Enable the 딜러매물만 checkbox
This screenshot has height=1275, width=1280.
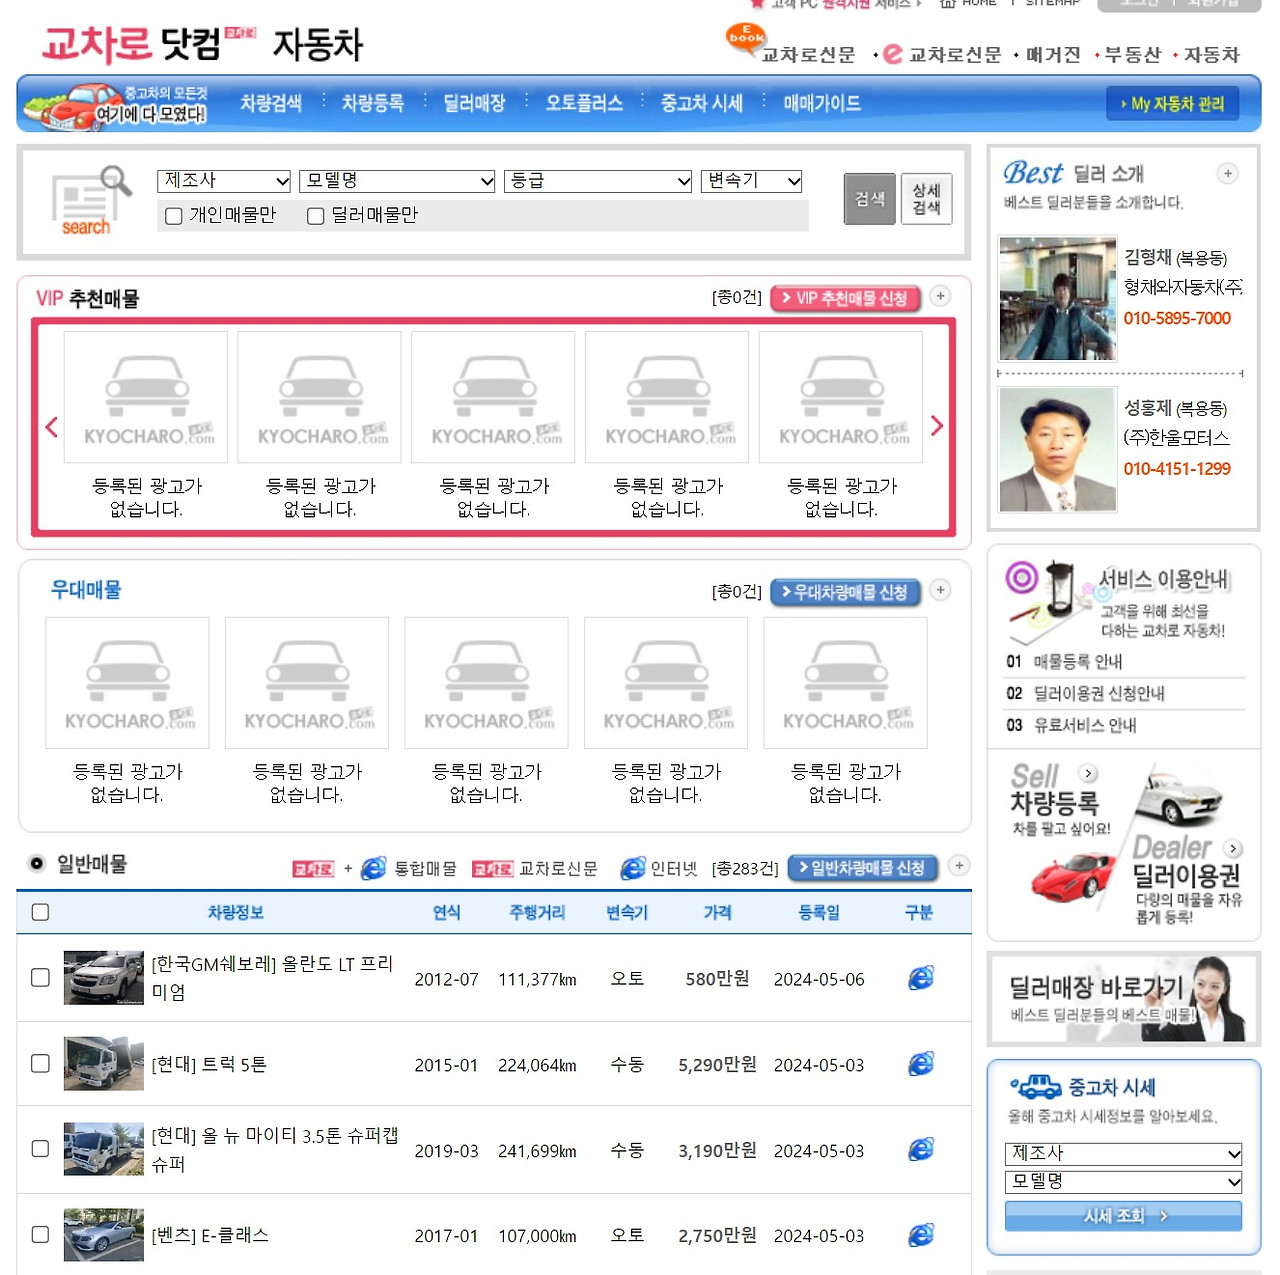(315, 216)
